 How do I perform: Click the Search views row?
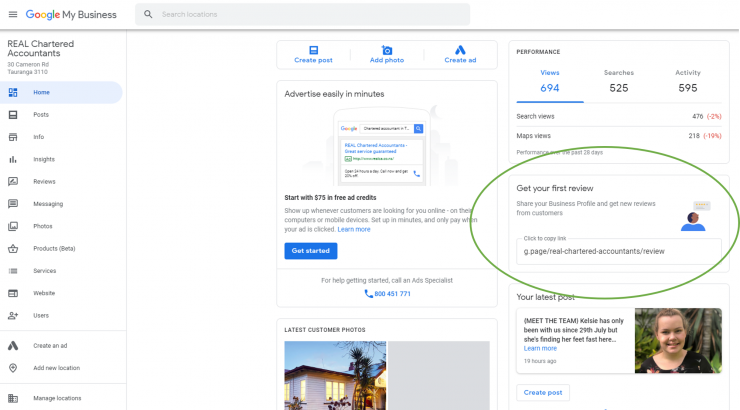tap(619, 117)
